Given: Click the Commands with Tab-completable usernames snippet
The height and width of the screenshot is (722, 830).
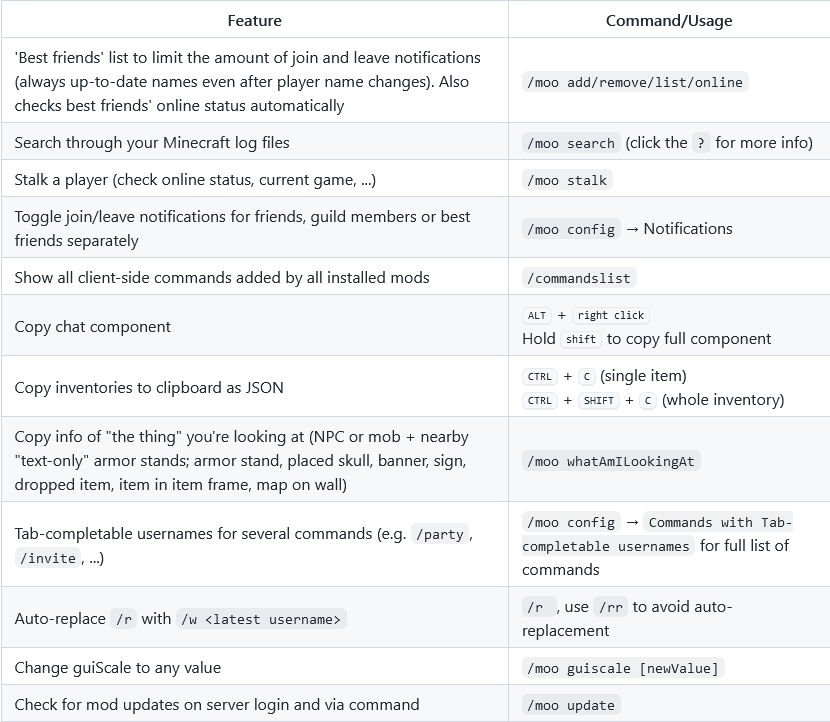Looking at the screenshot, I should [657, 534].
